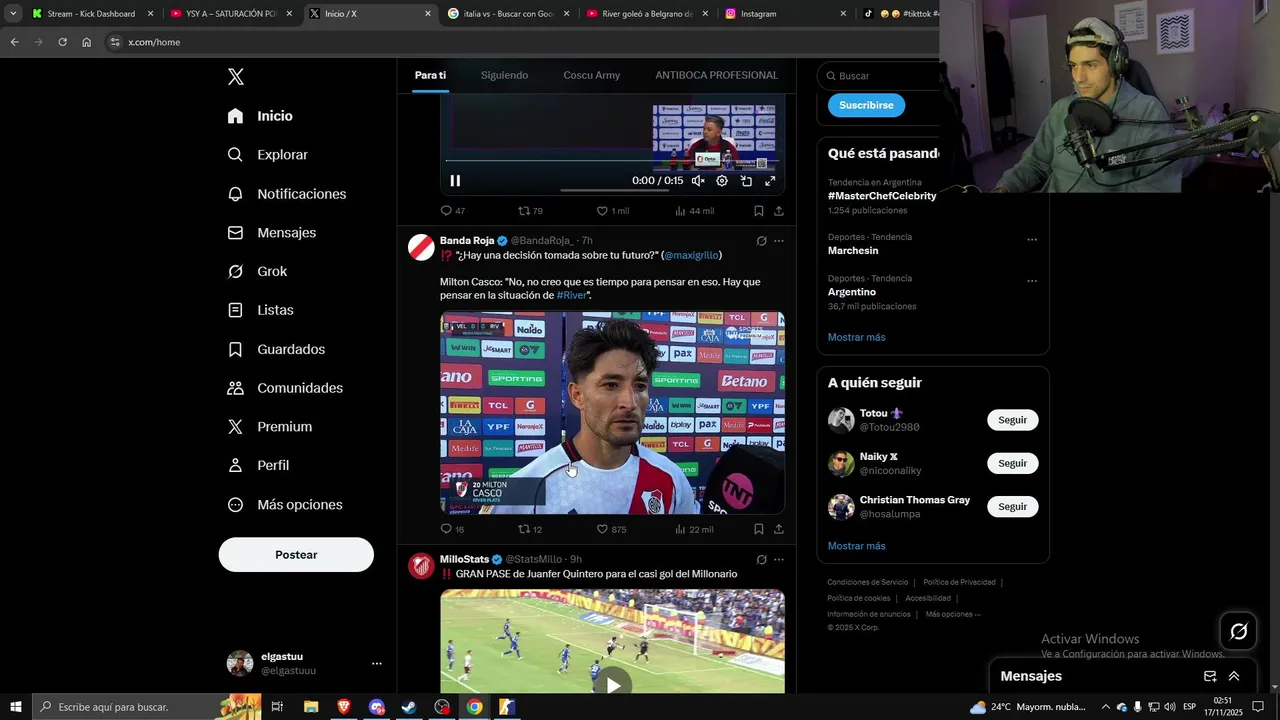Play the Juanfer Quintero pass video
Viewport: 1280px width, 720px height.
click(613, 684)
